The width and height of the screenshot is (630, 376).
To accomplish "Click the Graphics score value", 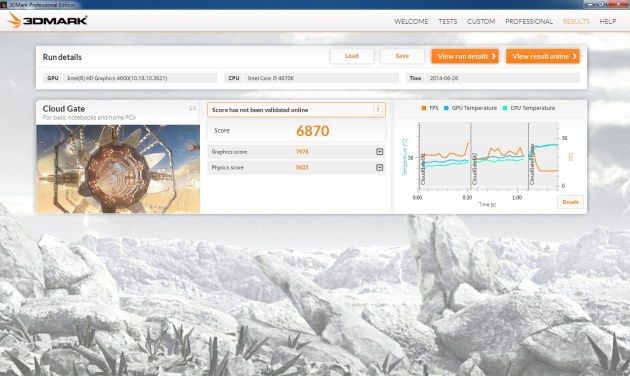I will tap(302, 152).
